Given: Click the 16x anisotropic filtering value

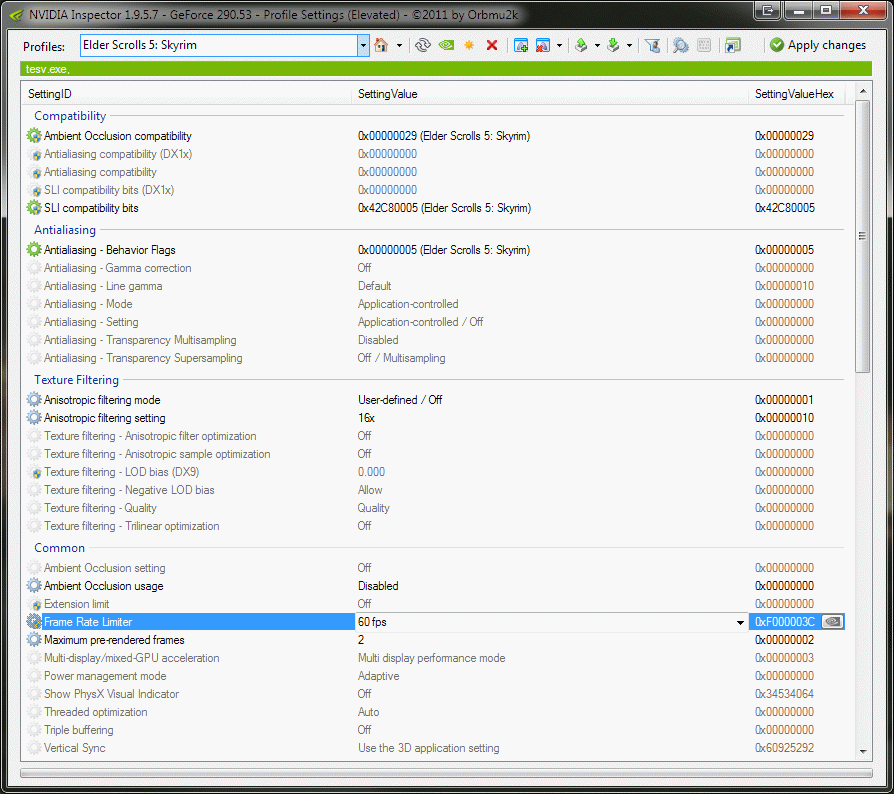Looking at the screenshot, I should pyautogui.click(x=367, y=418).
